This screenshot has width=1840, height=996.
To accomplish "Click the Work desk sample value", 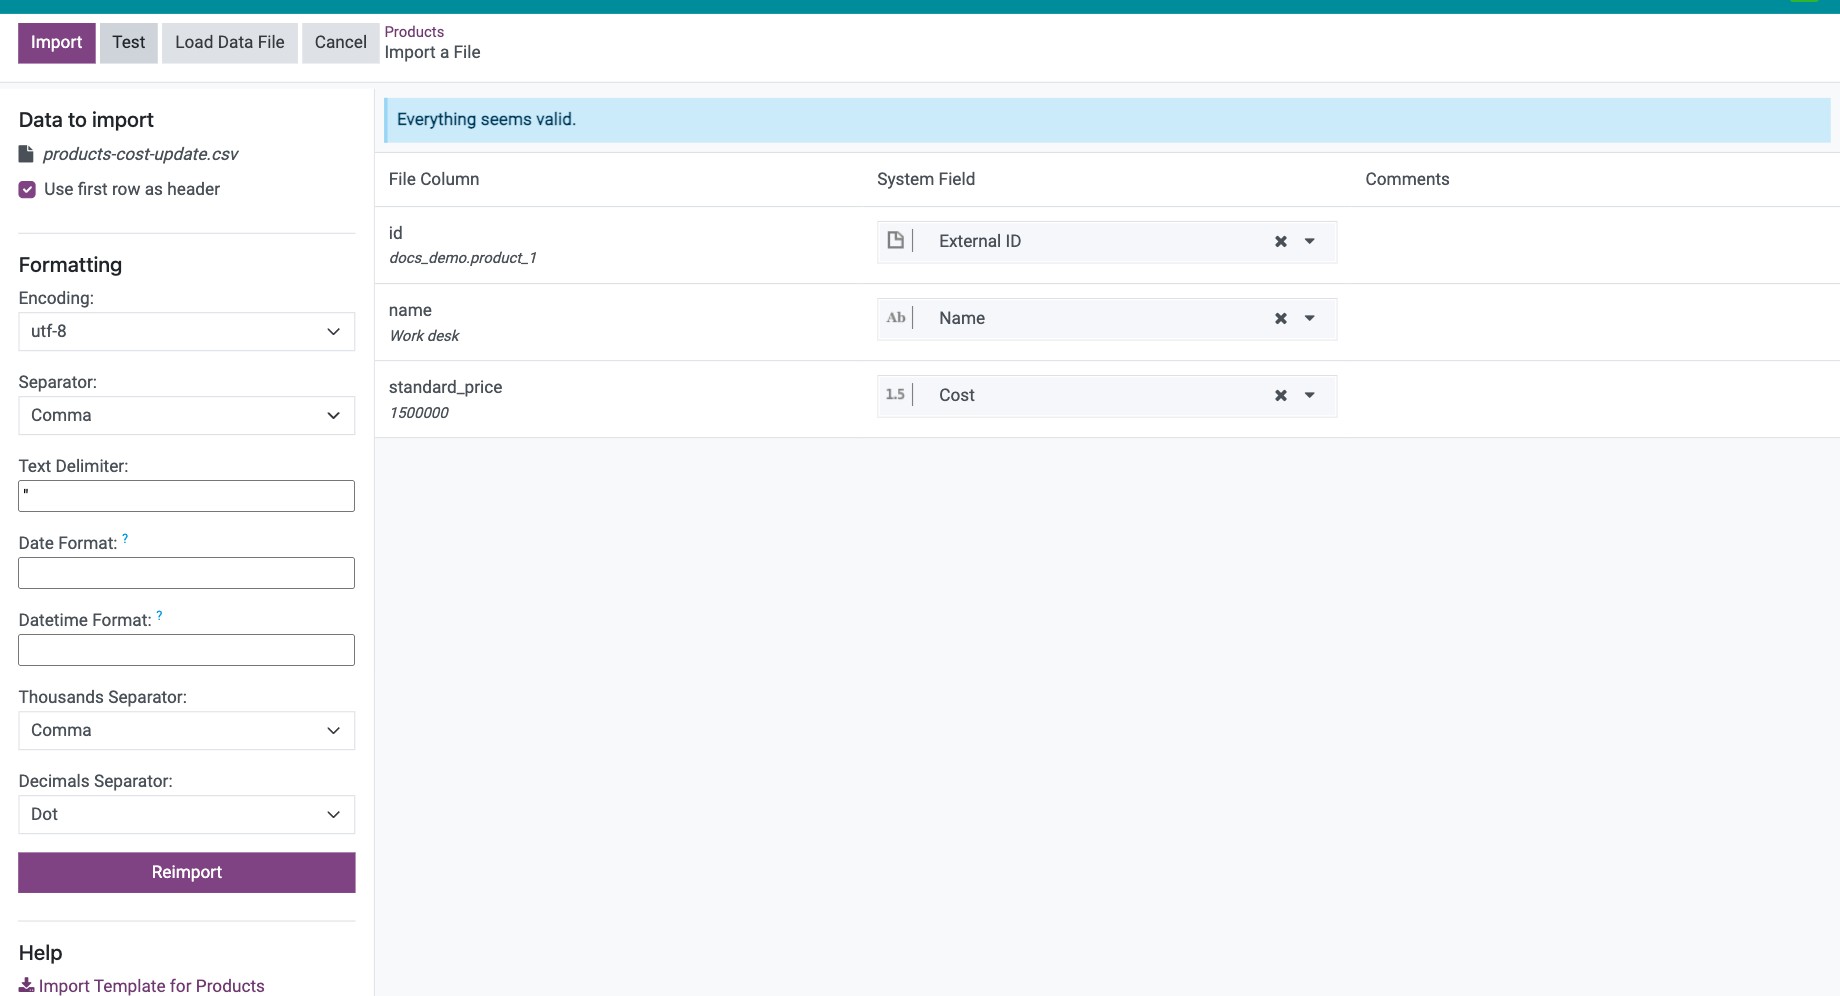I will [424, 336].
